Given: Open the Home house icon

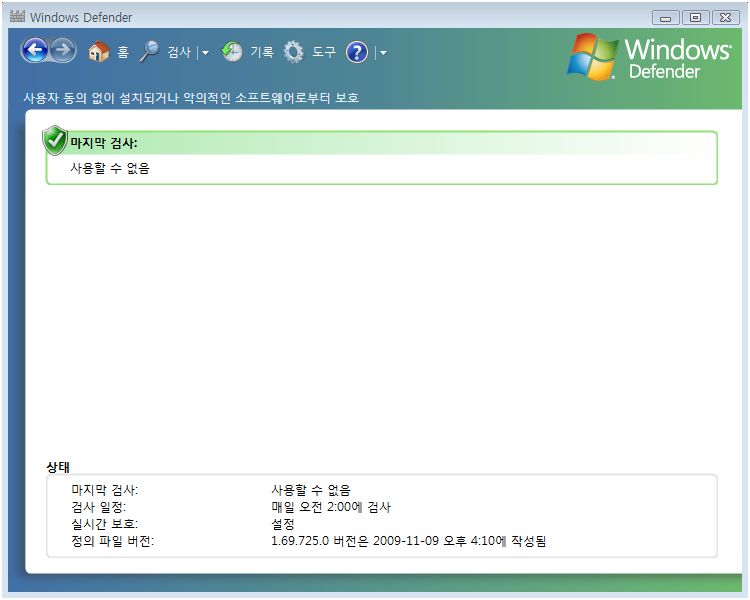Looking at the screenshot, I should pyautogui.click(x=99, y=51).
